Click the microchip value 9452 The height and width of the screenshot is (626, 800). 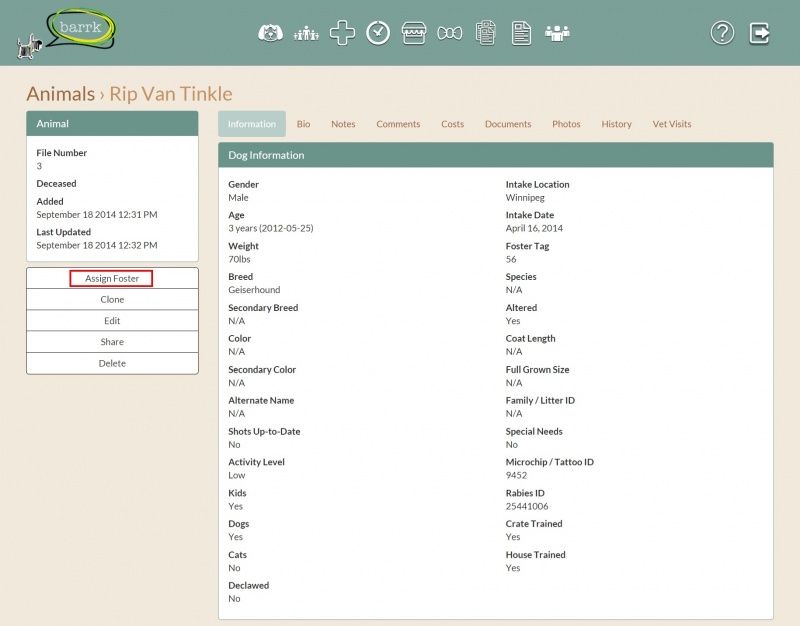(x=516, y=475)
